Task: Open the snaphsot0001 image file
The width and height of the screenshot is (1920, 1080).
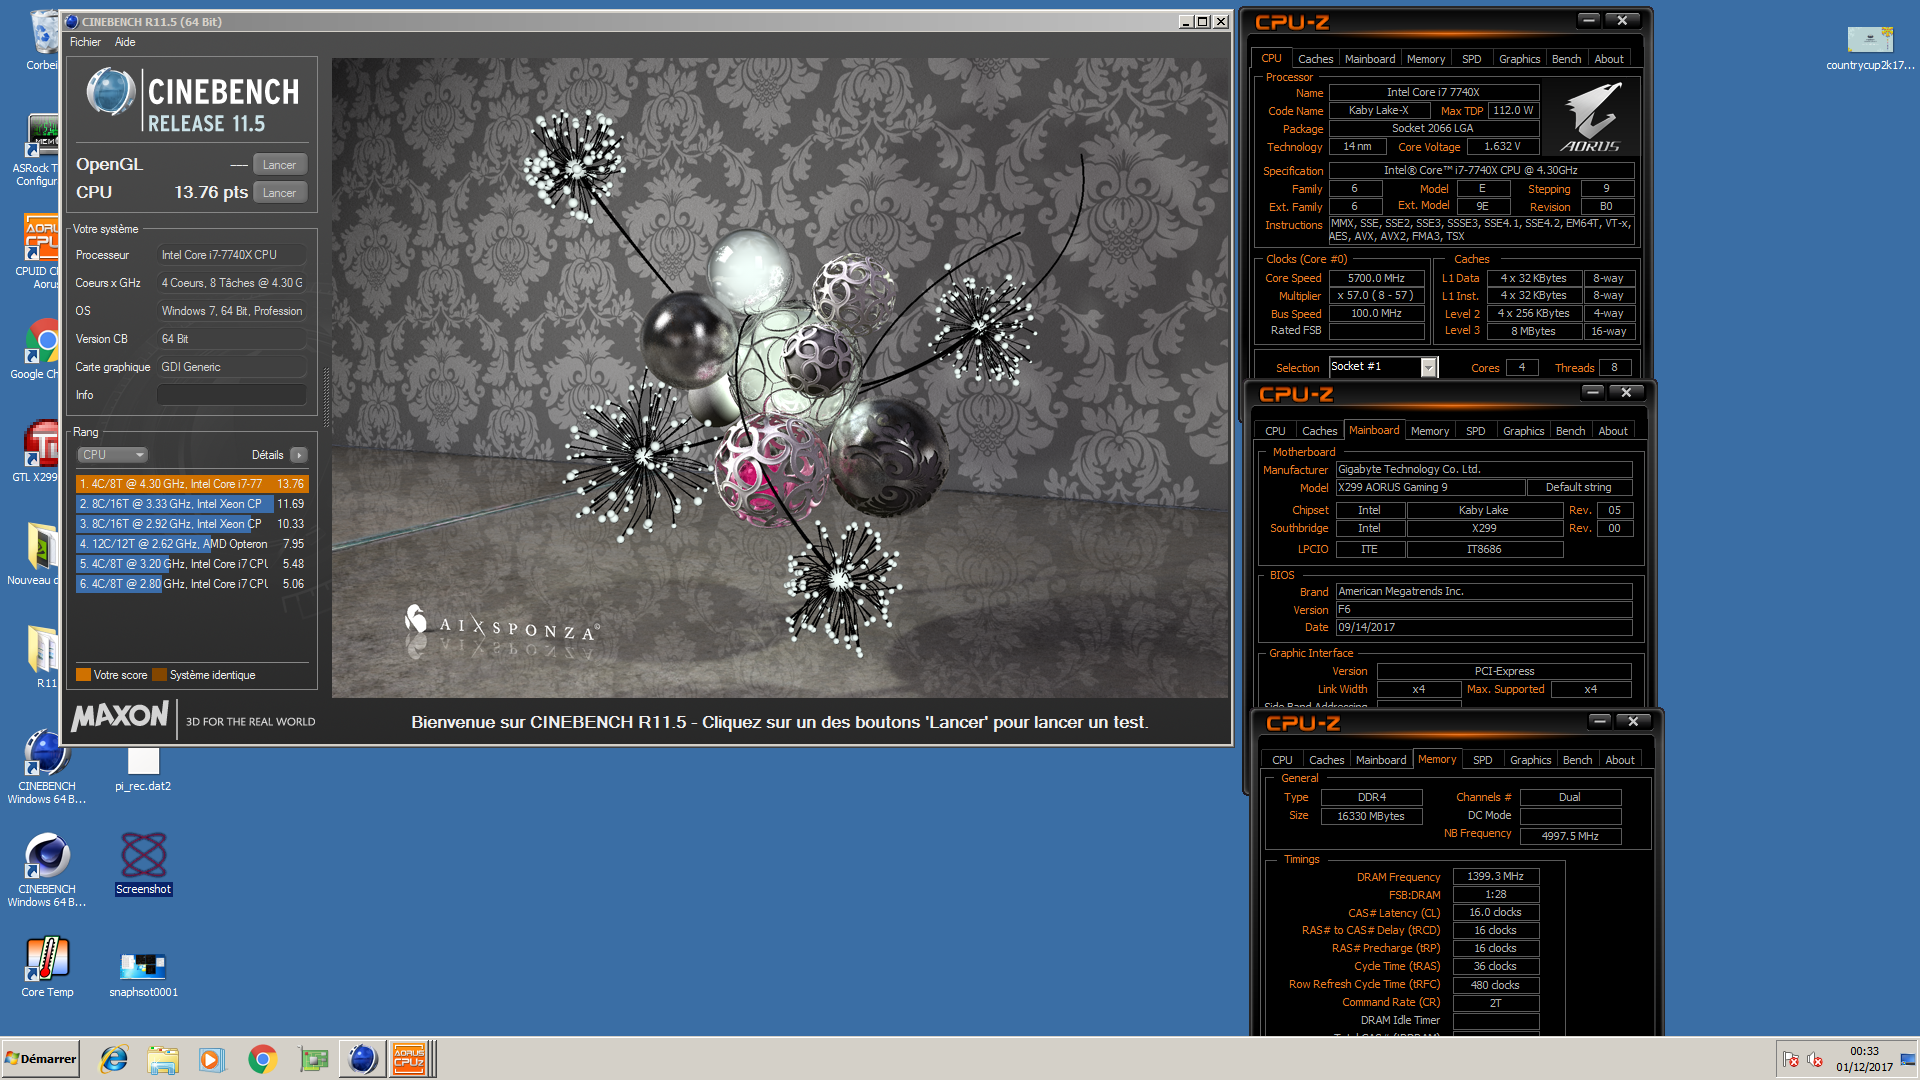Action: (143, 968)
